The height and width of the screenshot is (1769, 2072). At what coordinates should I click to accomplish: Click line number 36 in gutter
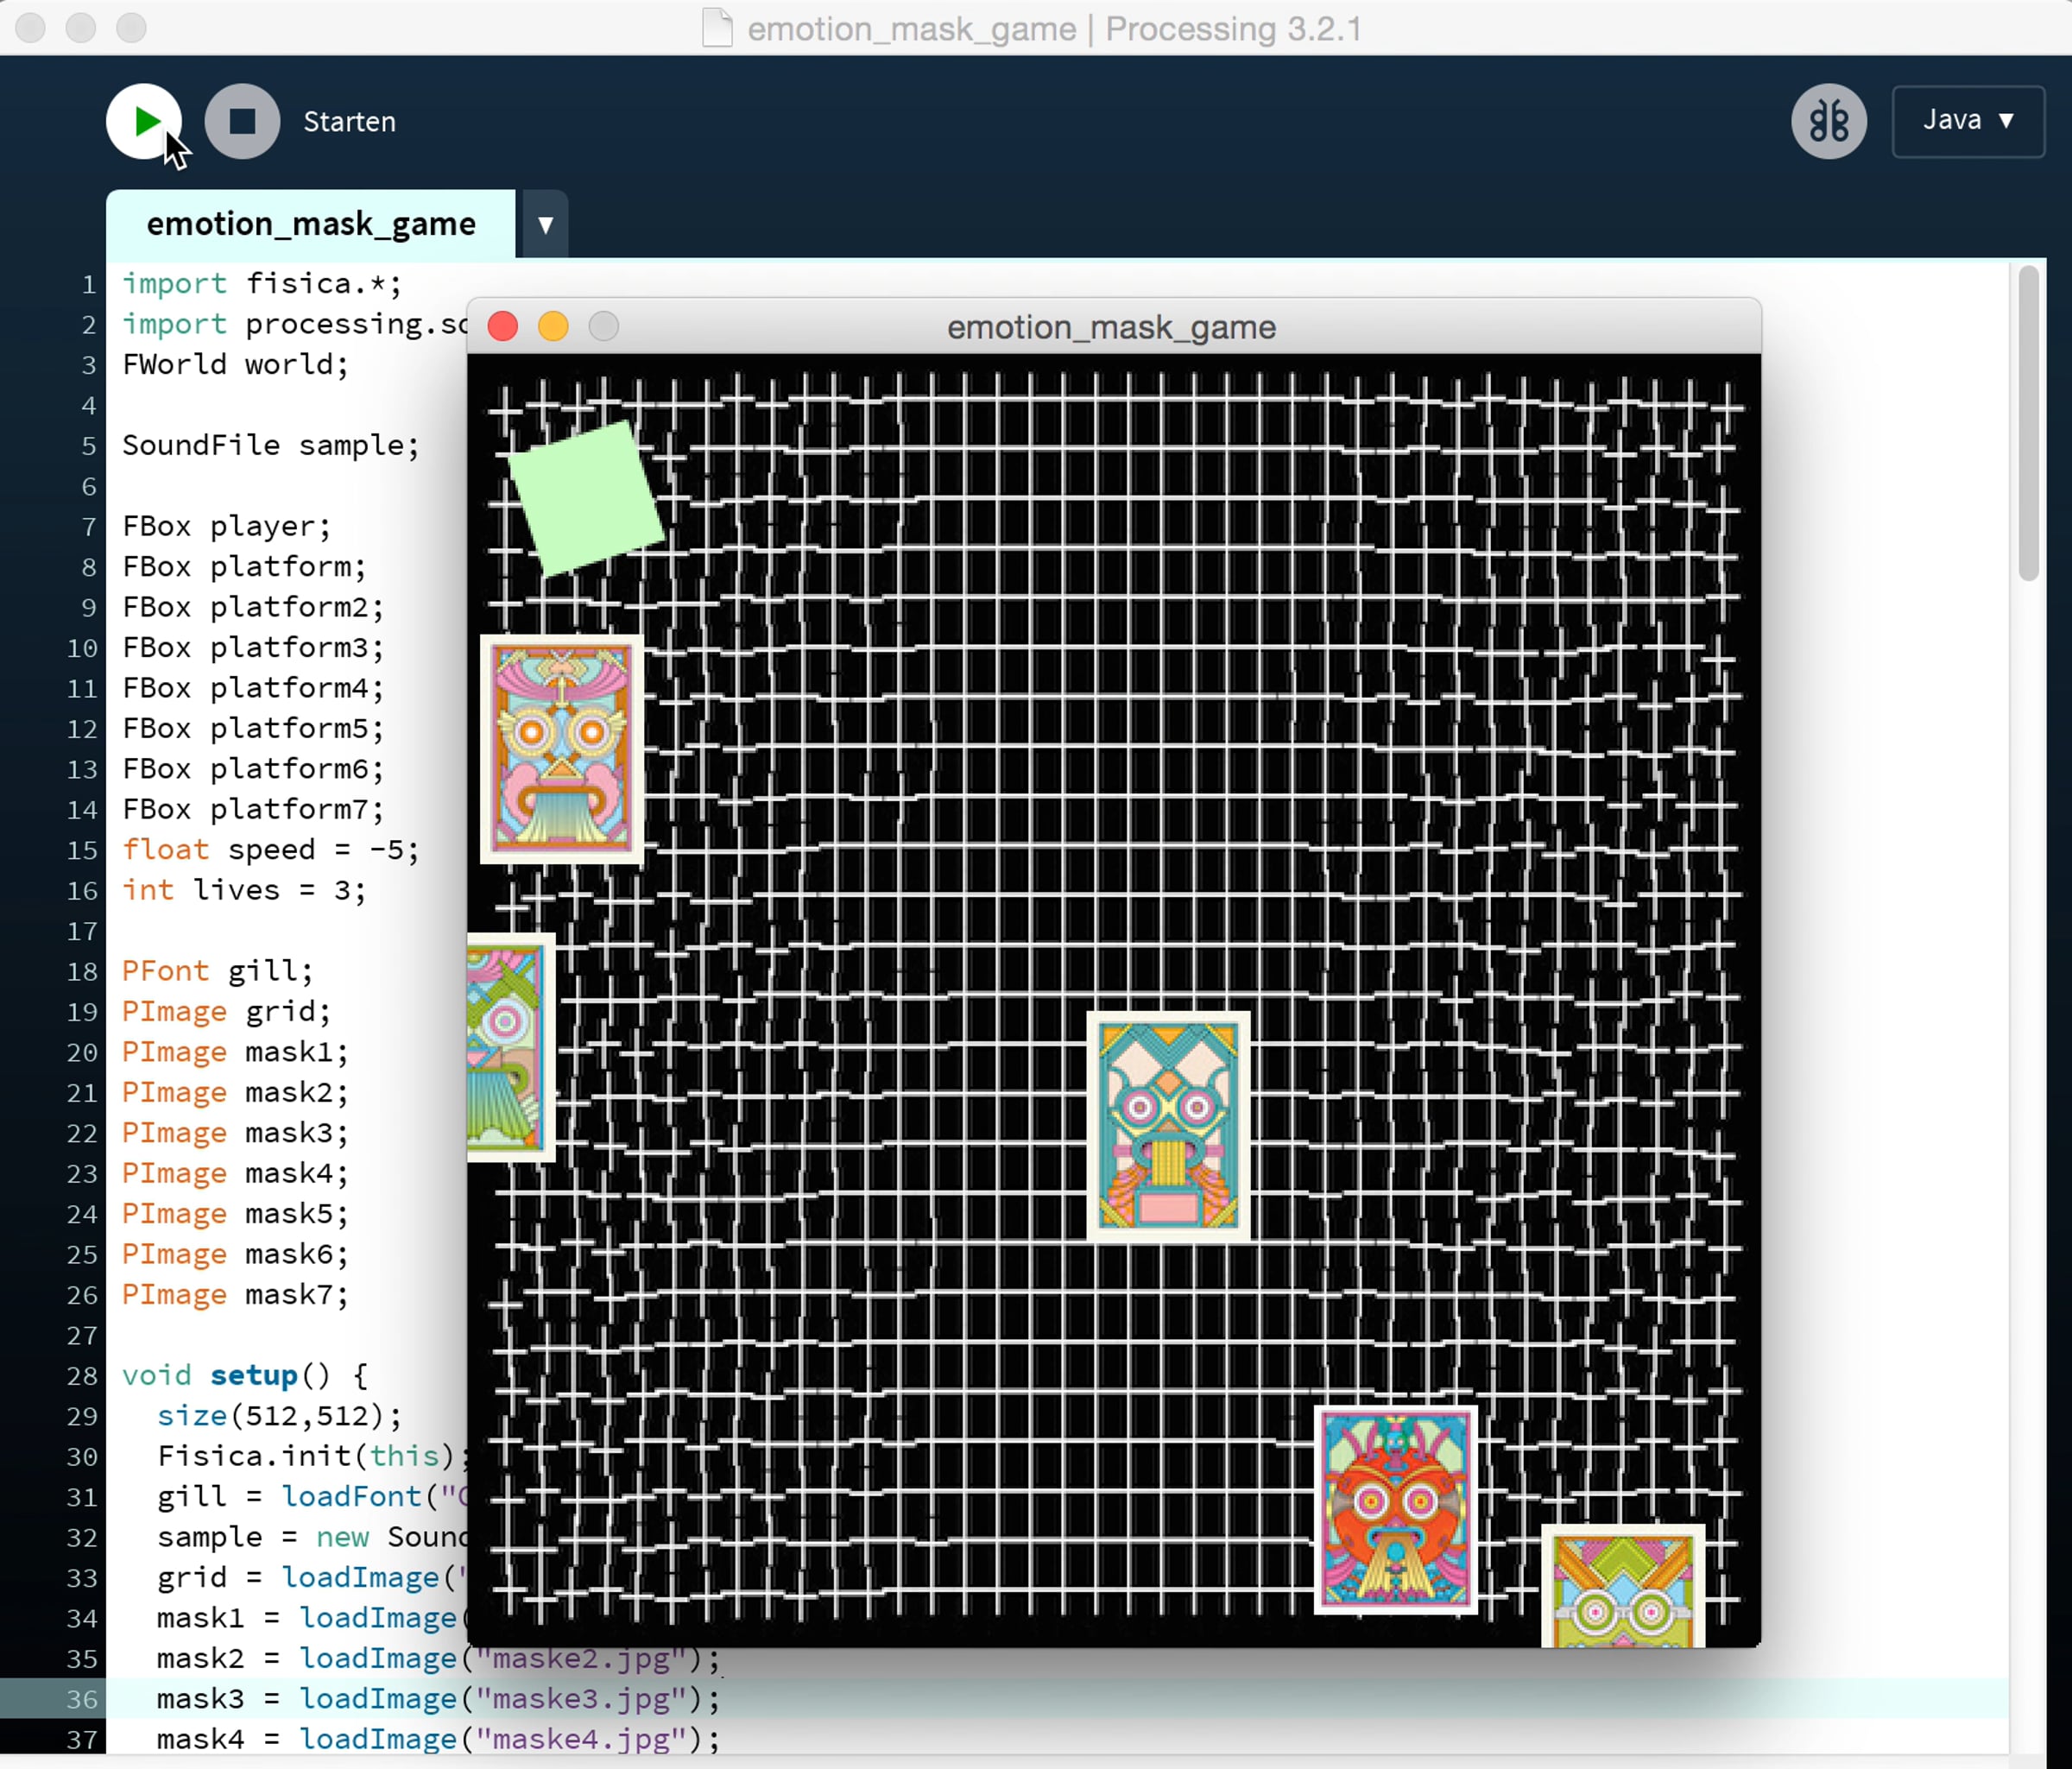(x=82, y=1699)
